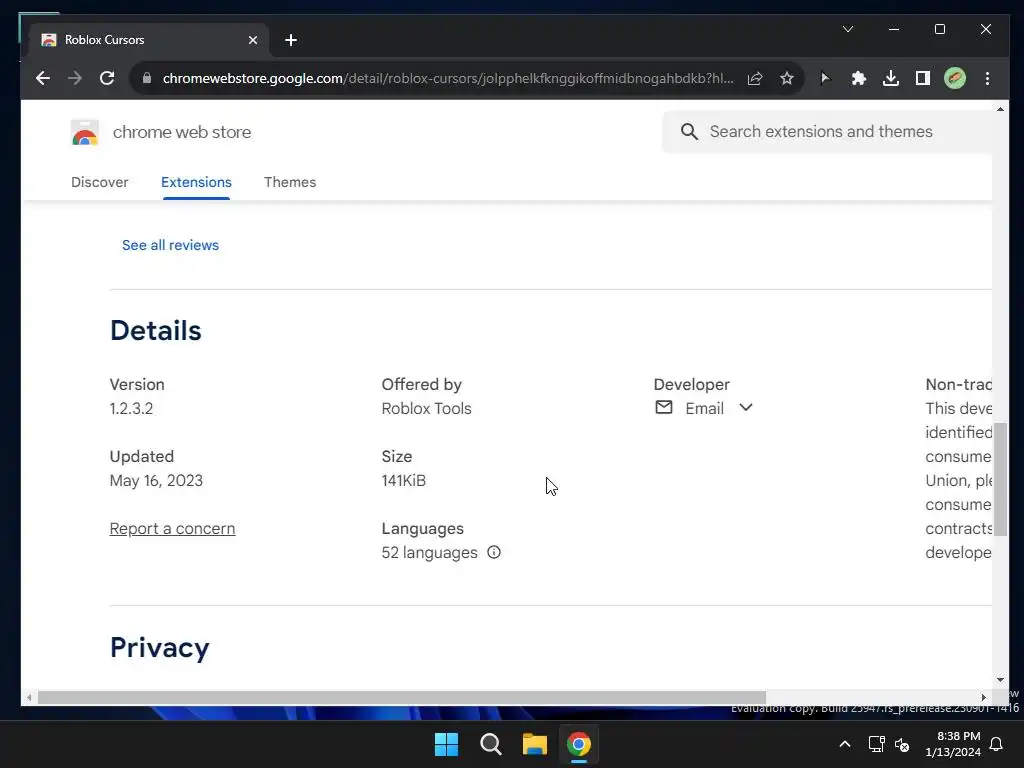Click the scroll up arrow
Viewport: 1024px width, 768px height.
(x=1000, y=109)
